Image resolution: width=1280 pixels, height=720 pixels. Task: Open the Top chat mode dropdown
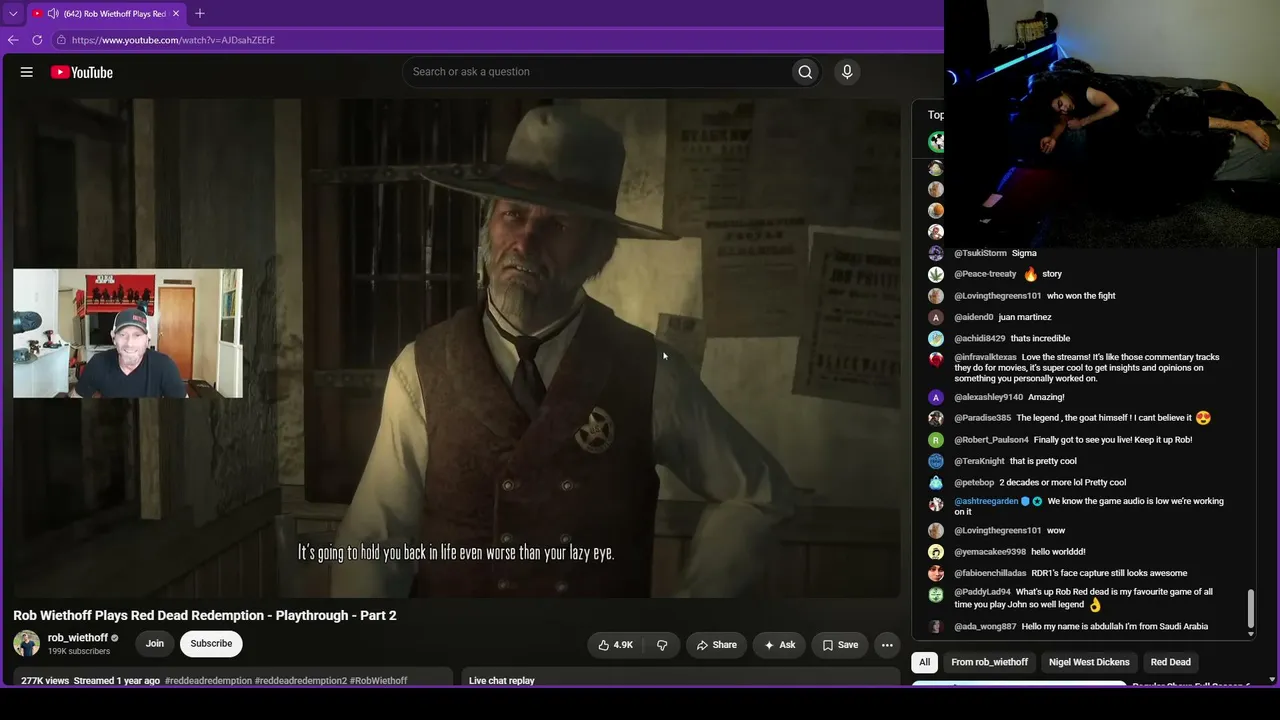tap(936, 115)
